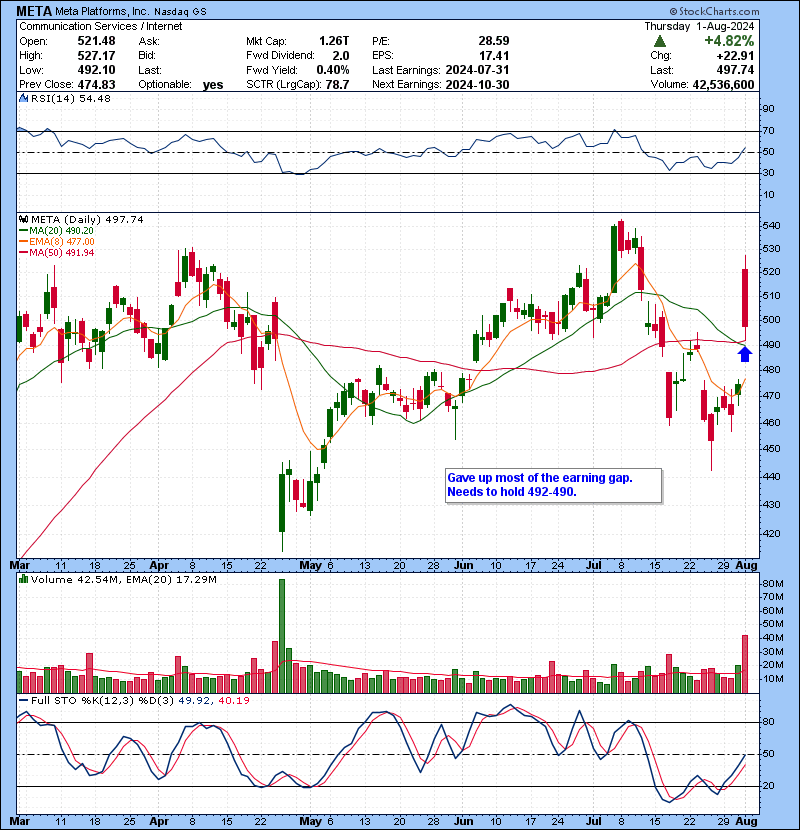Click the tall red August 1 candlestick
The image size is (800, 830).
click(x=745, y=297)
